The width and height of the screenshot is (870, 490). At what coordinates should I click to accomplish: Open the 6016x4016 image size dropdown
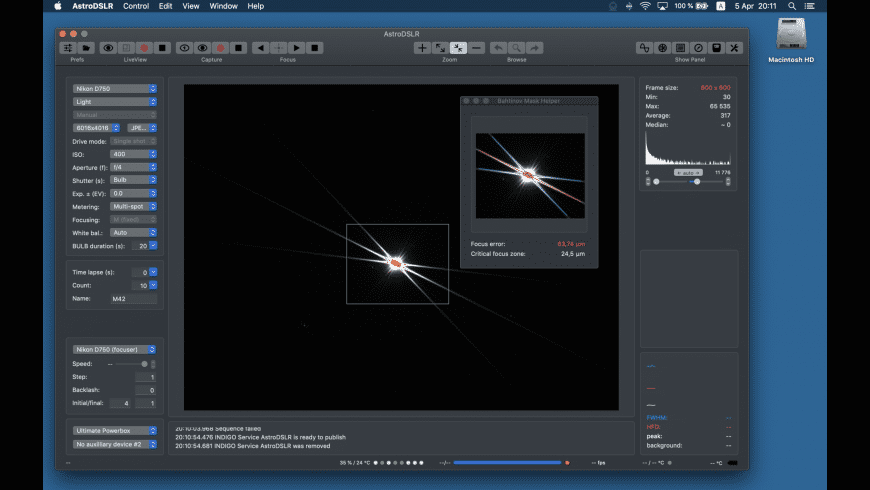point(96,128)
